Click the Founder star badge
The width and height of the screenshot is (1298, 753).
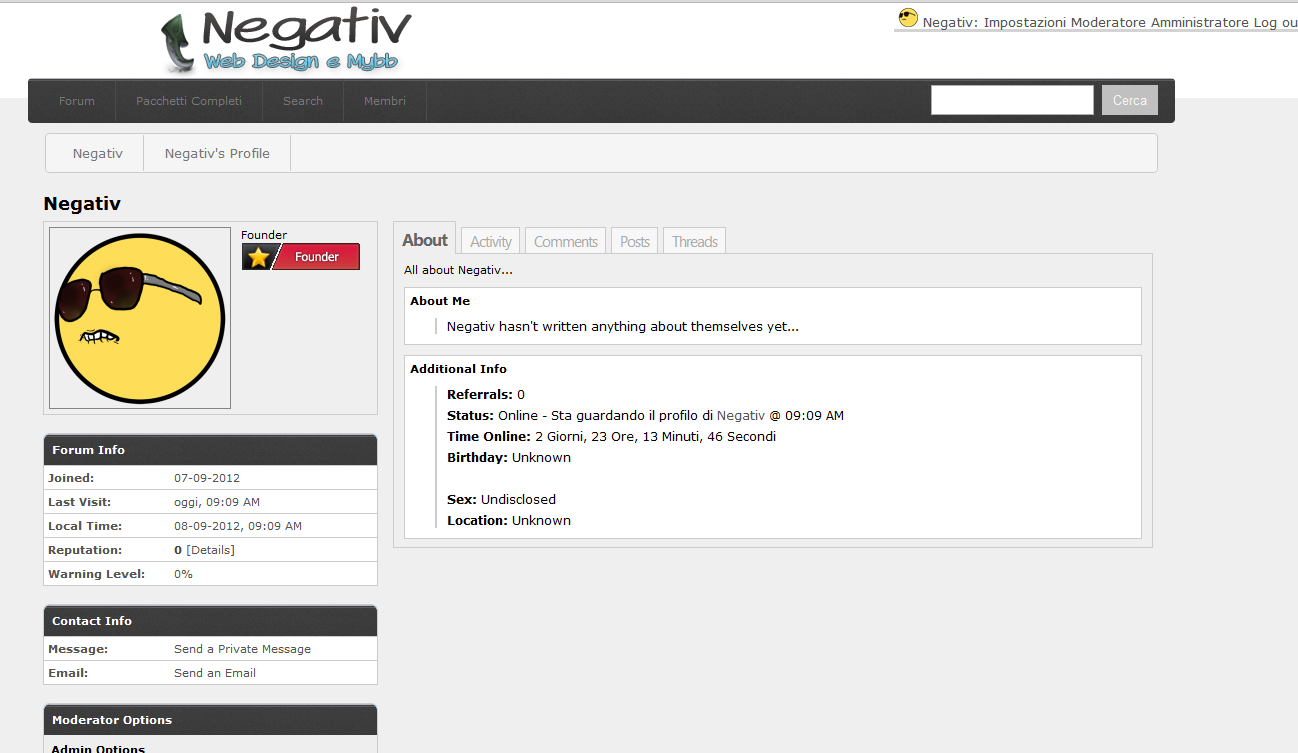[x=300, y=257]
